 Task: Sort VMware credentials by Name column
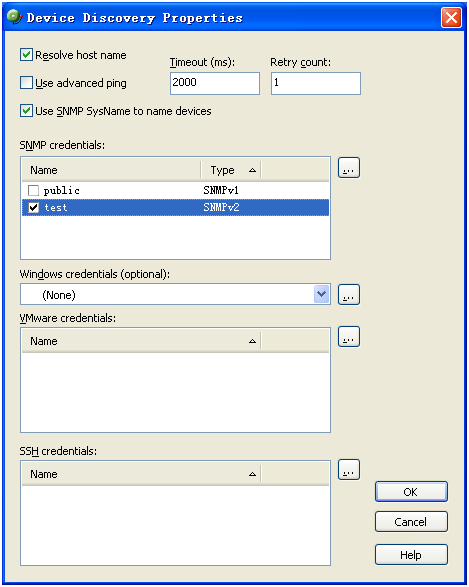[141, 341]
